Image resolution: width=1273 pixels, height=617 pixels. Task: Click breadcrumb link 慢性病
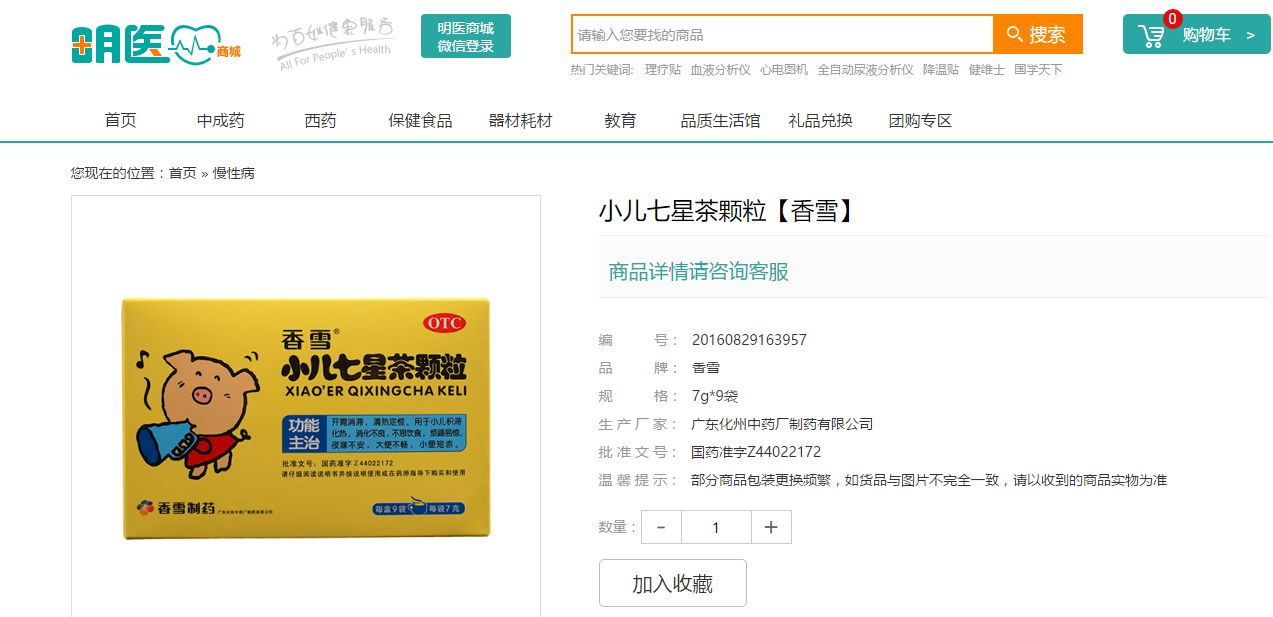(x=234, y=173)
